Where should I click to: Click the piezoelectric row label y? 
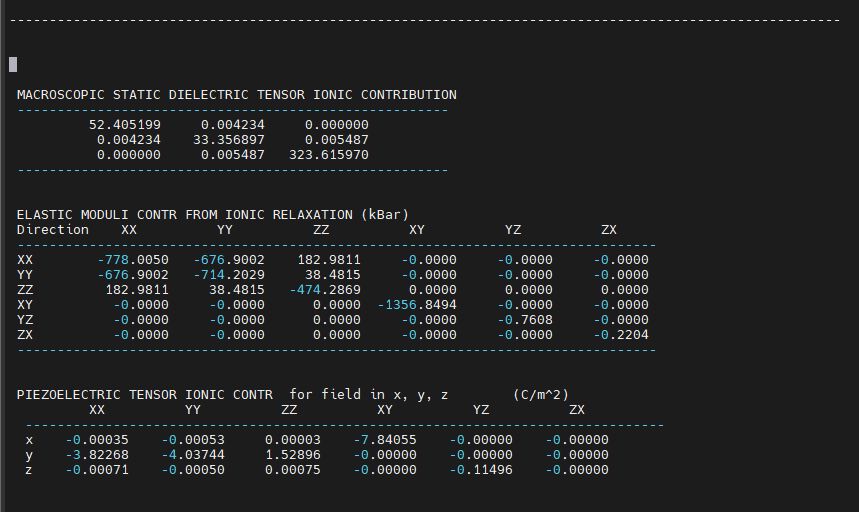click(29, 456)
